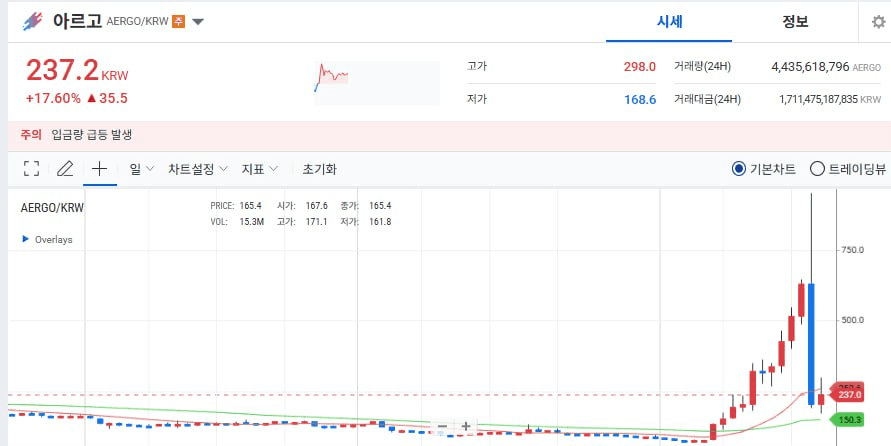The image size is (891, 446).
Task: Click the mini price sparkline chart
Action: (x=377, y=83)
